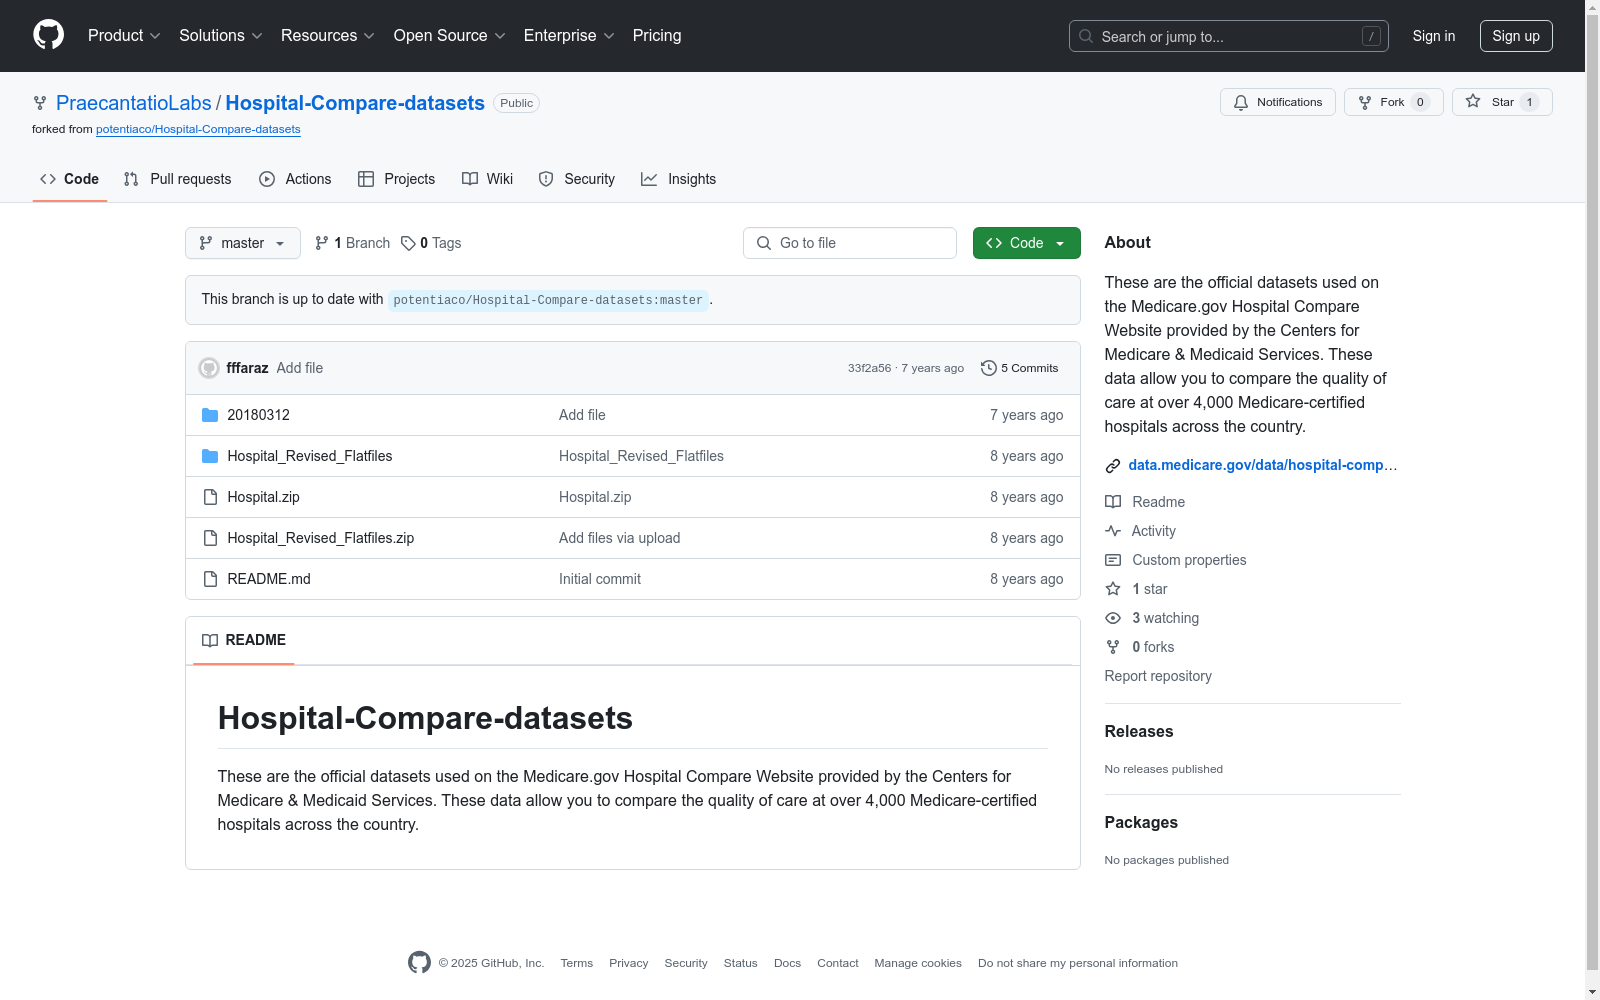Click Report repository link

(x=1158, y=676)
